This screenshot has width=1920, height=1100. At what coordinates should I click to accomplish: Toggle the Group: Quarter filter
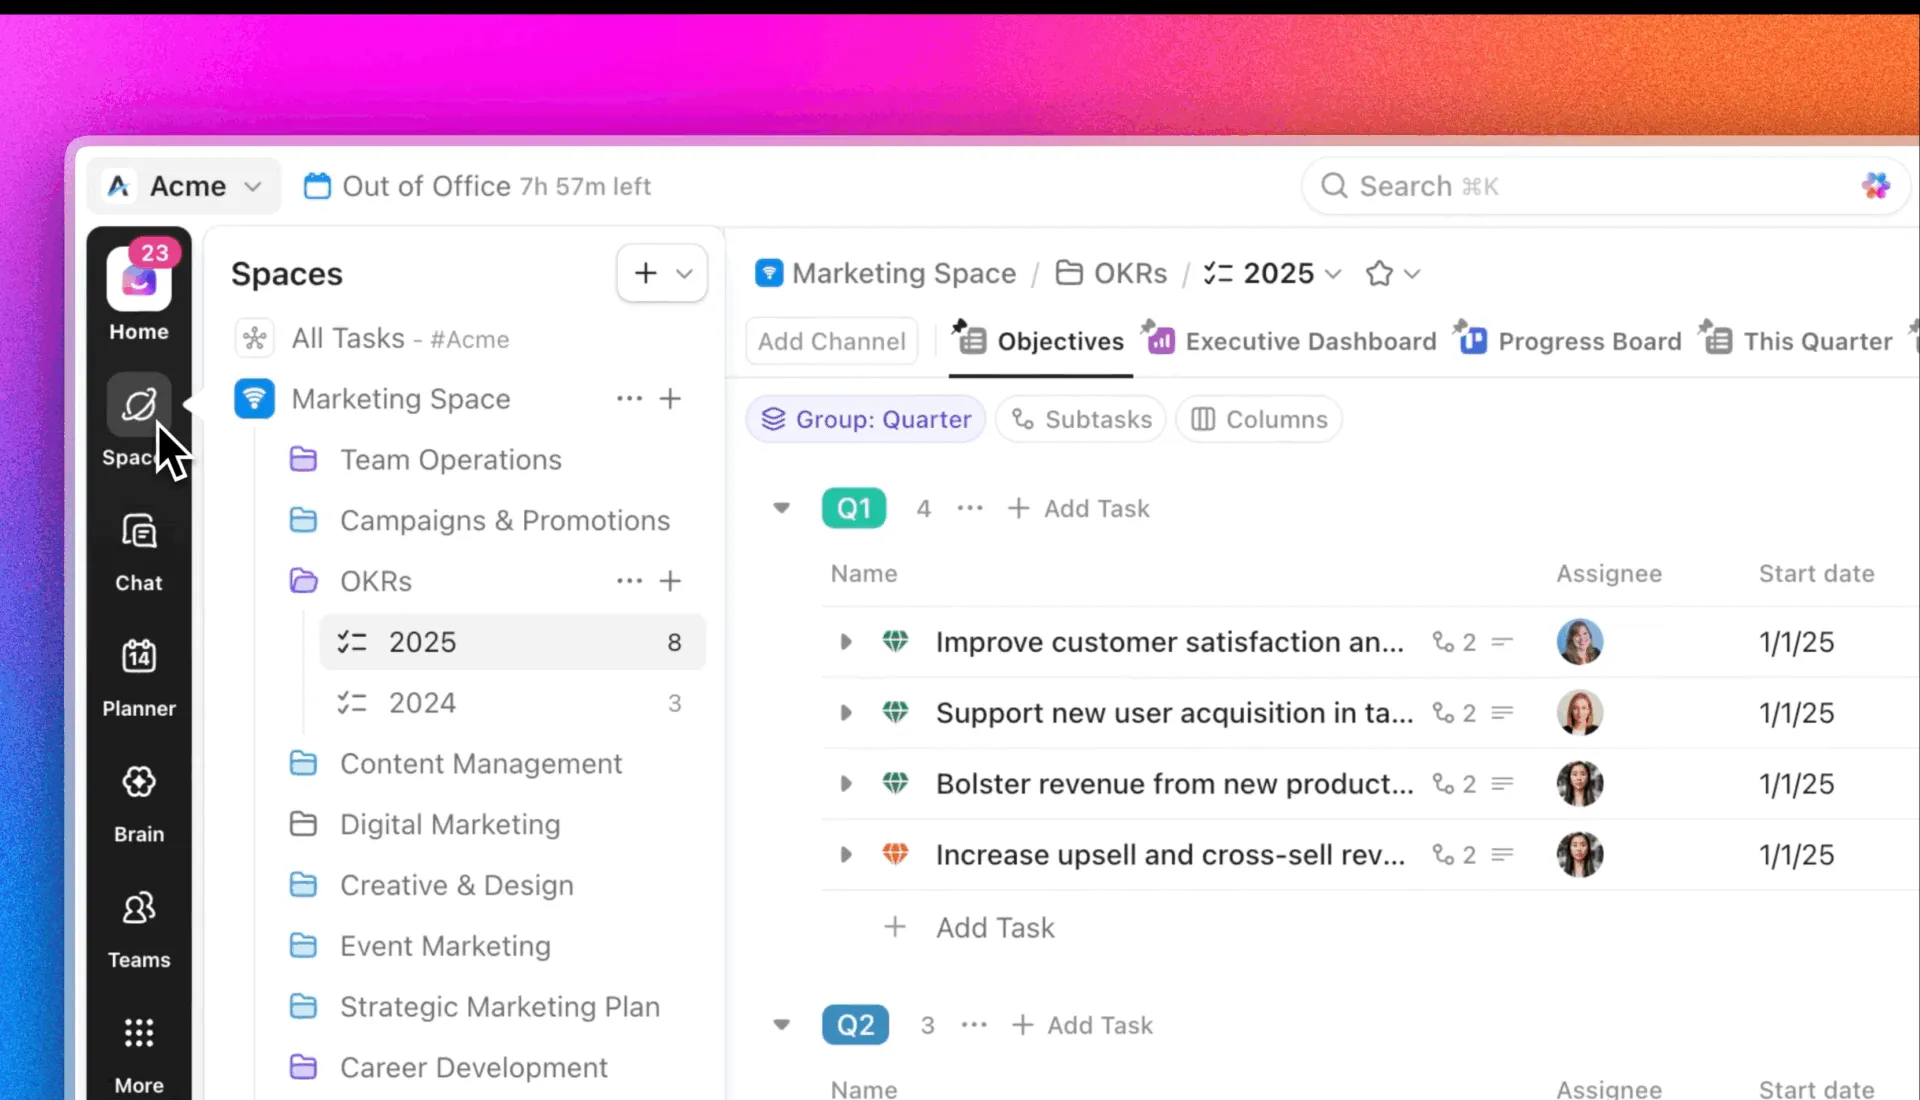866,419
